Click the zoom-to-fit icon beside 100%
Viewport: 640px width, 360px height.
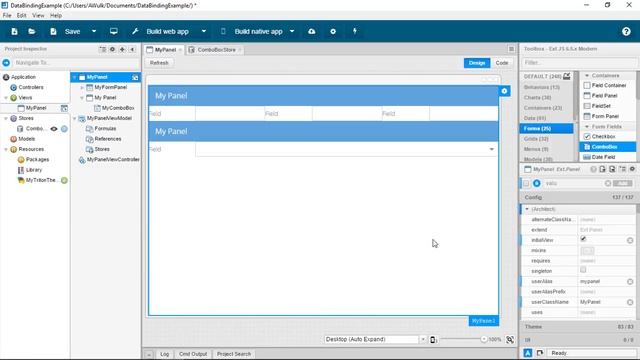pyautogui.click(x=510, y=339)
